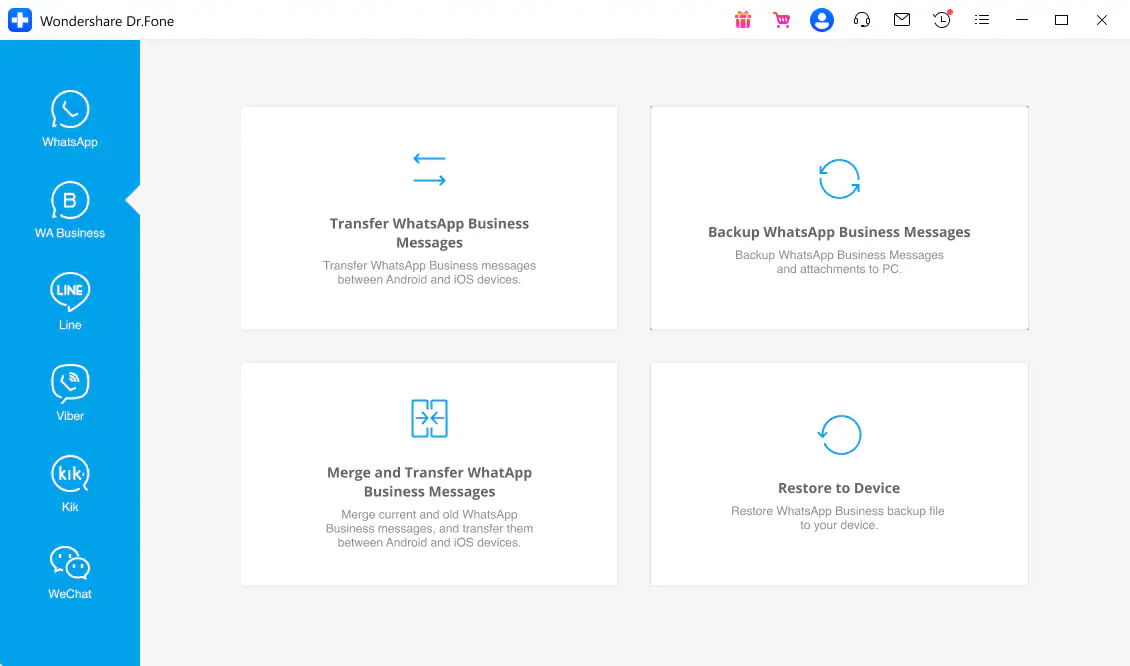Click the Wondershare Dr.Fone title text
The image size is (1130, 666).
coord(107,21)
